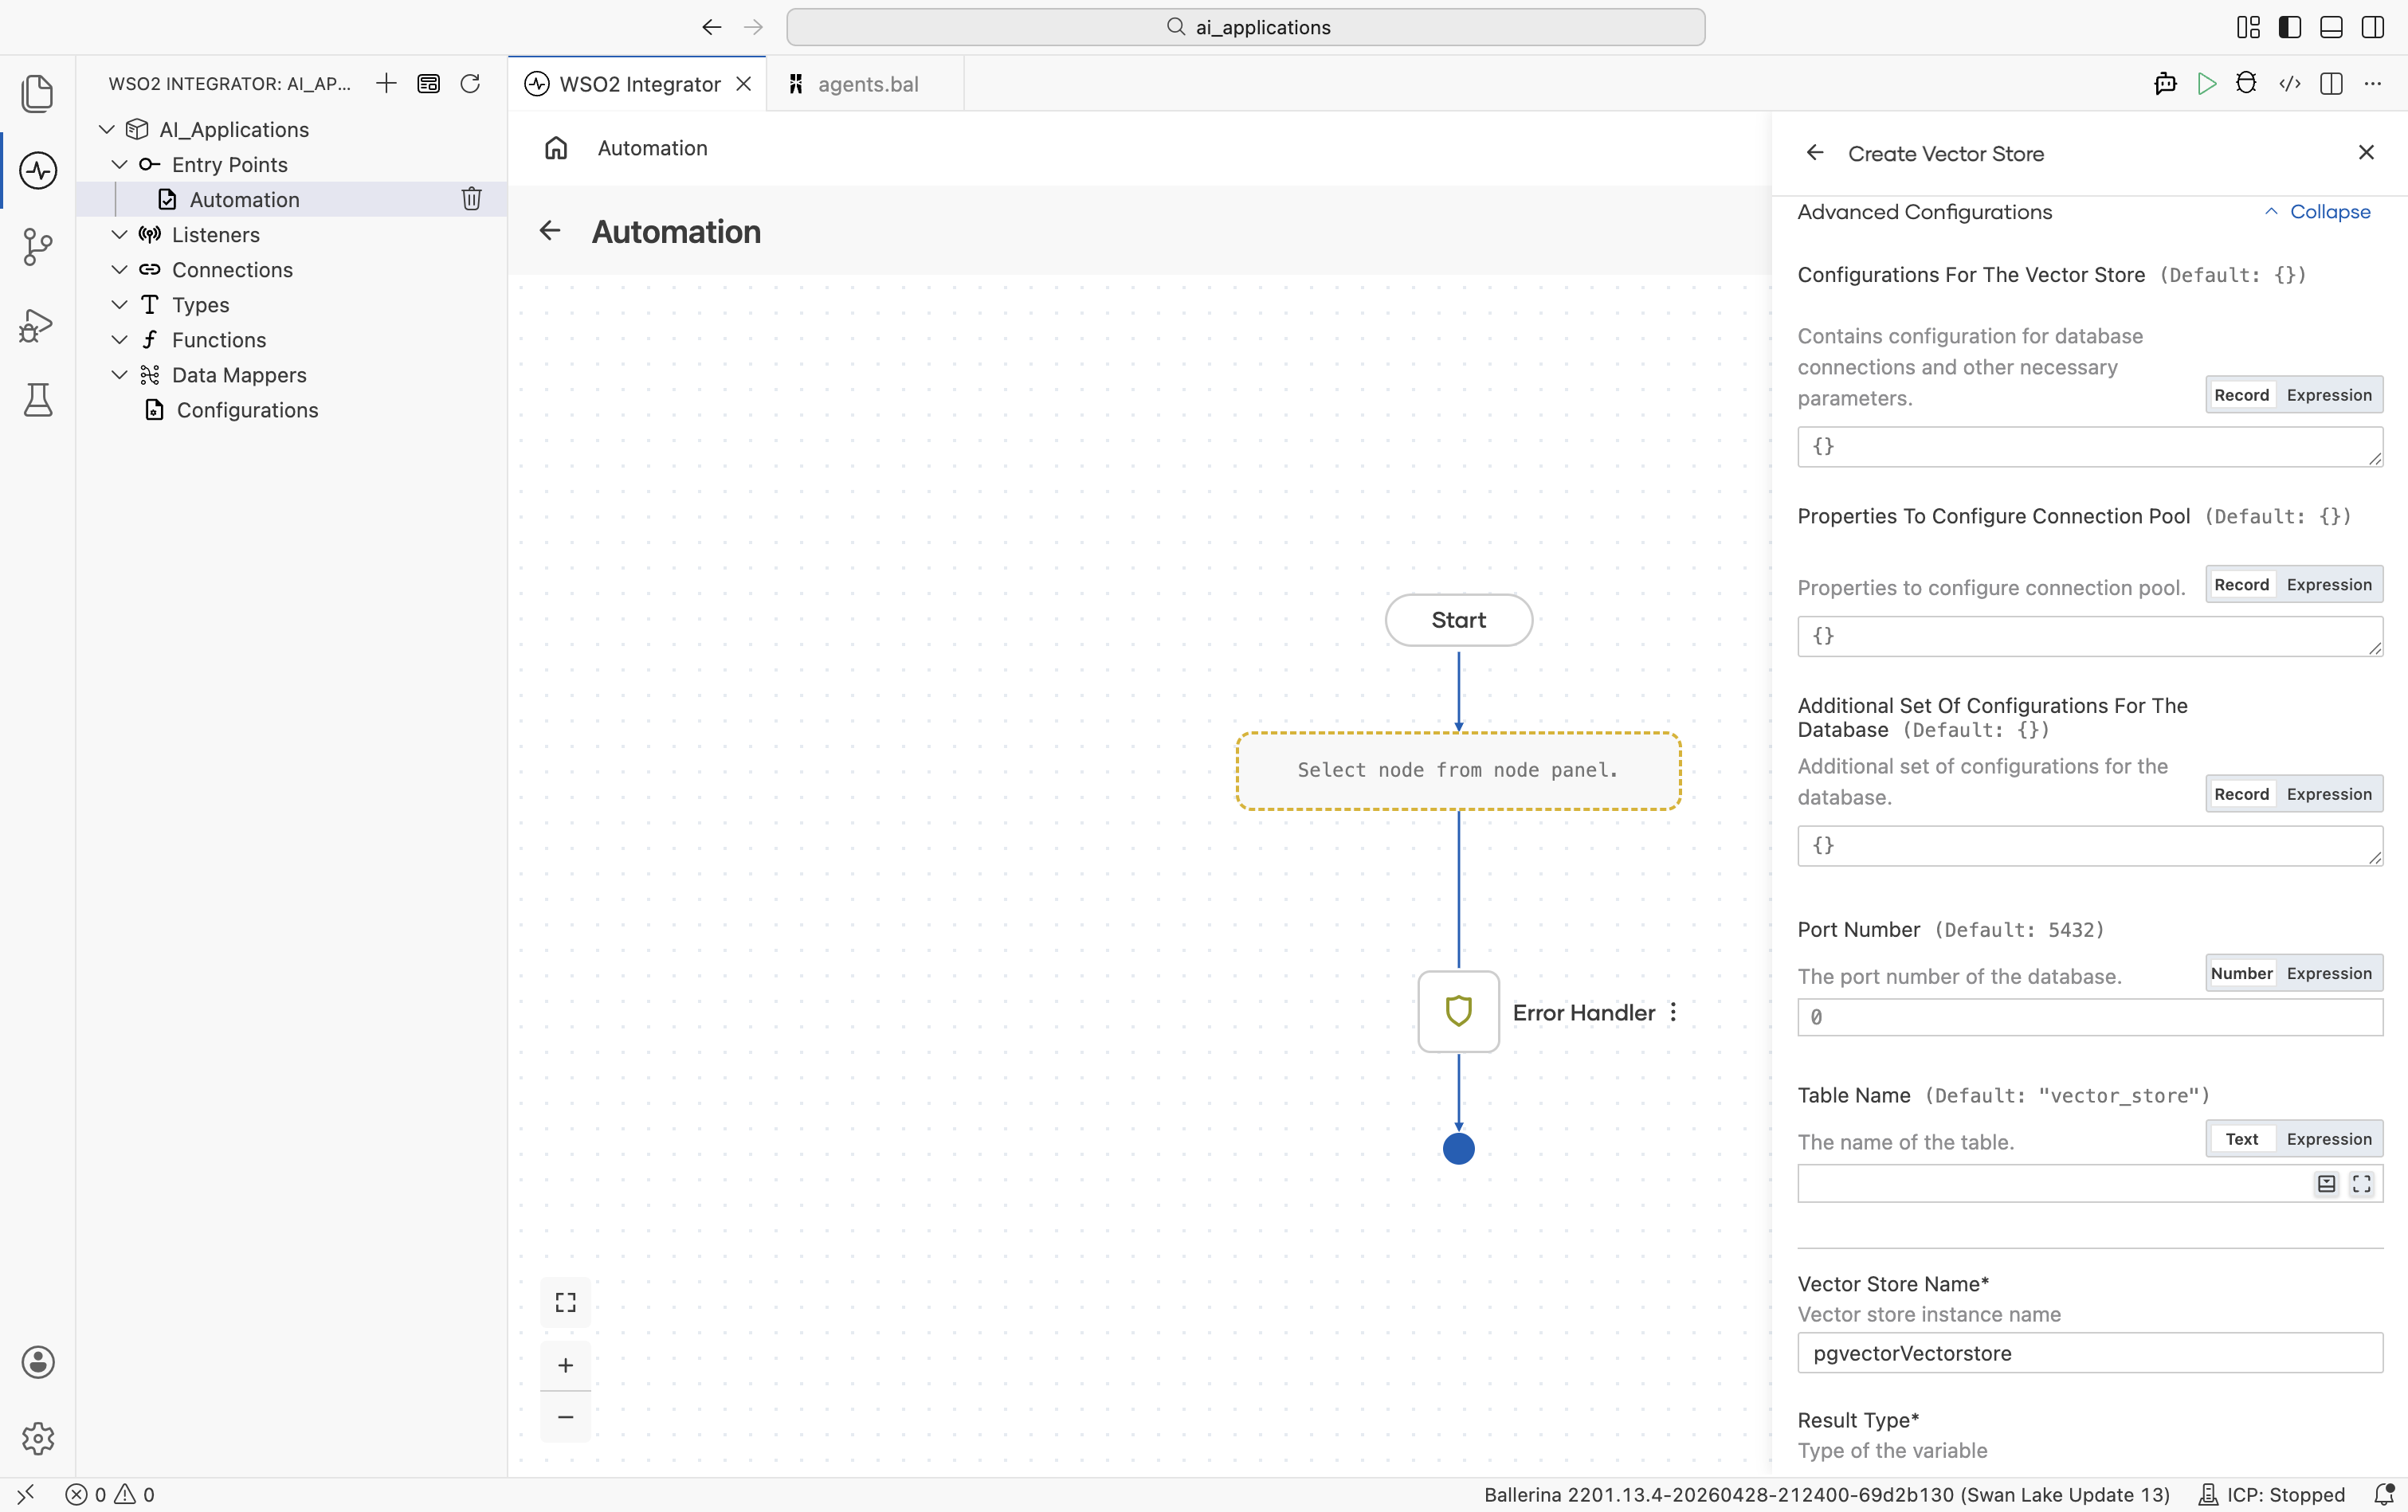Open Automation entry point in tree

tap(291, 199)
